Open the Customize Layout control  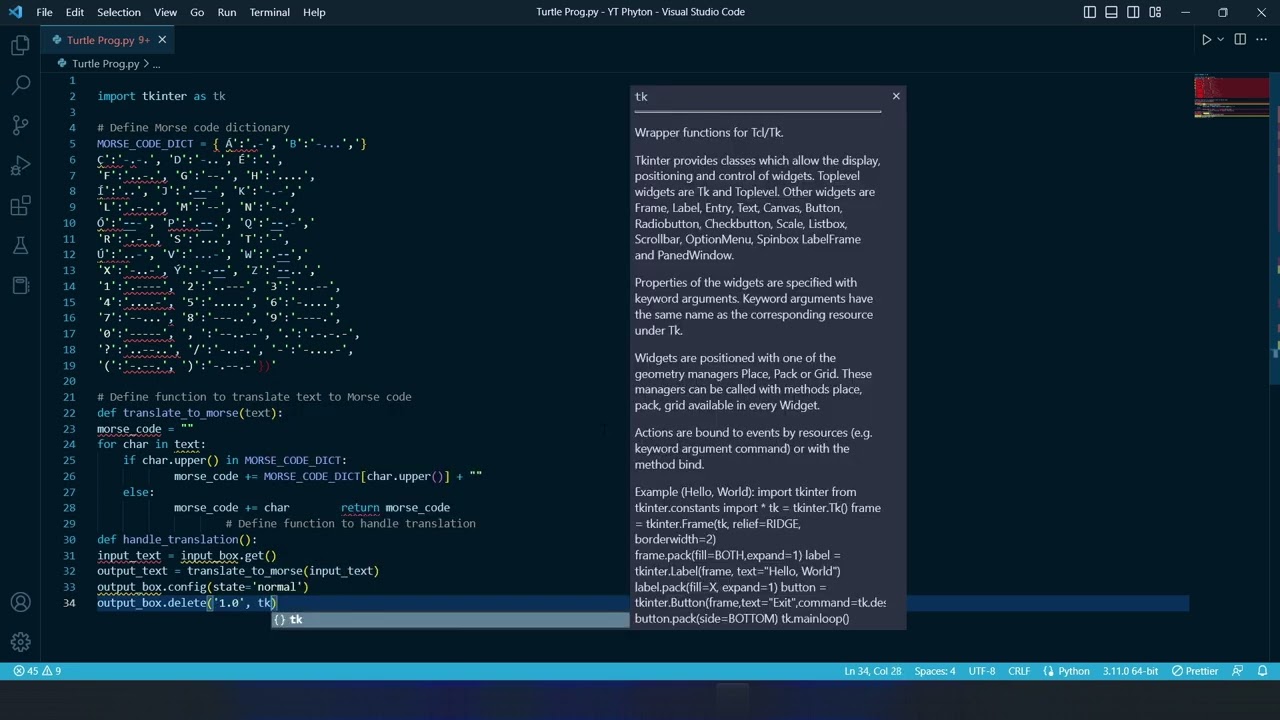coord(1156,12)
